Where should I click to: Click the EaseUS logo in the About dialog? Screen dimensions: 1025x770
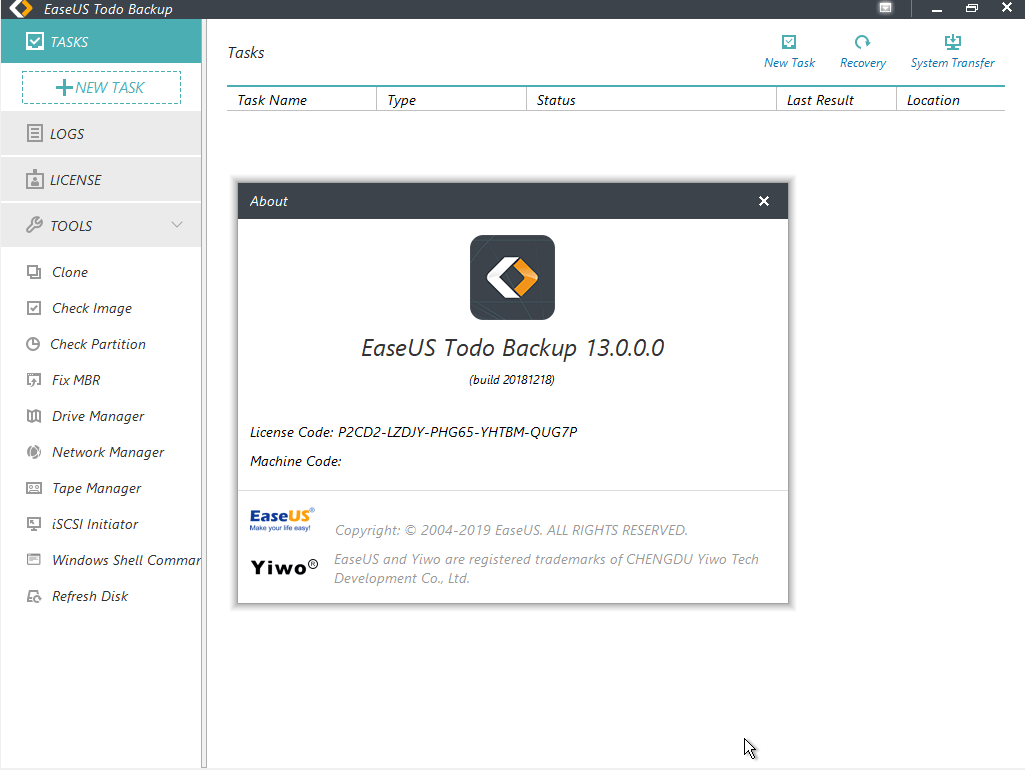coord(512,277)
